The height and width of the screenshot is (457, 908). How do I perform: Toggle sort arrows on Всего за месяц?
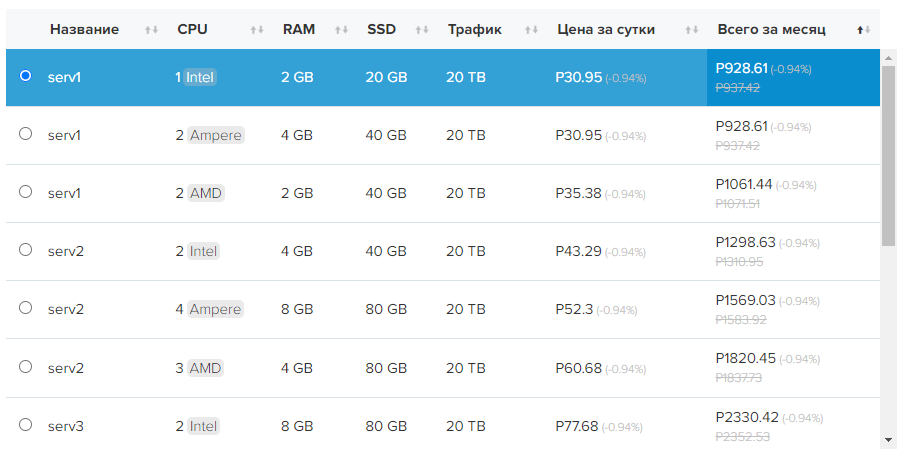864,30
